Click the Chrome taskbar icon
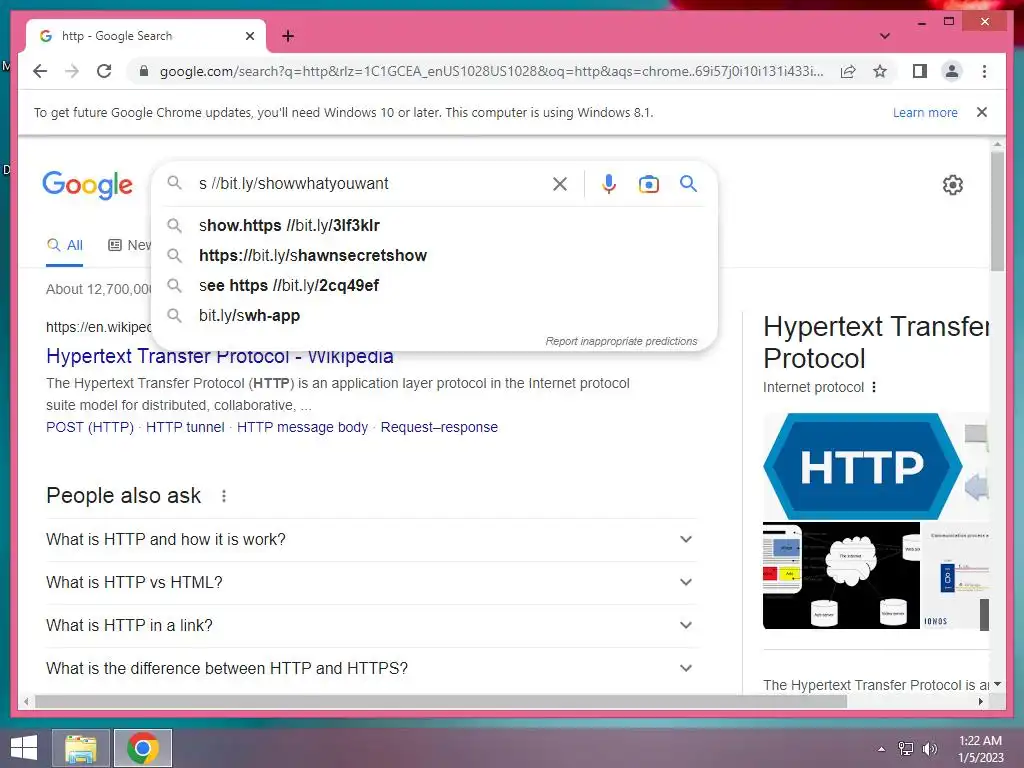Image resolution: width=1024 pixels, height=768 pixels. coord(143,748)
